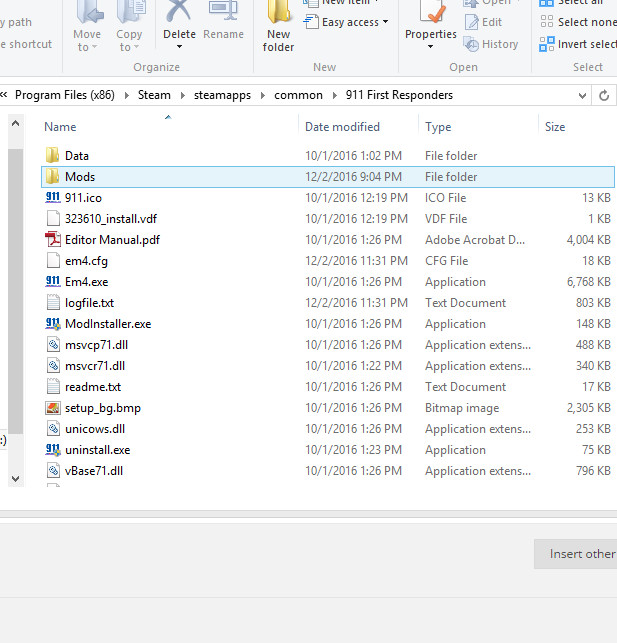This screenshot has width=617, height=643.
Task: Go to Program Files (x86) in breadcrumb
Action: pyautogui.click(x=65, y=95)
